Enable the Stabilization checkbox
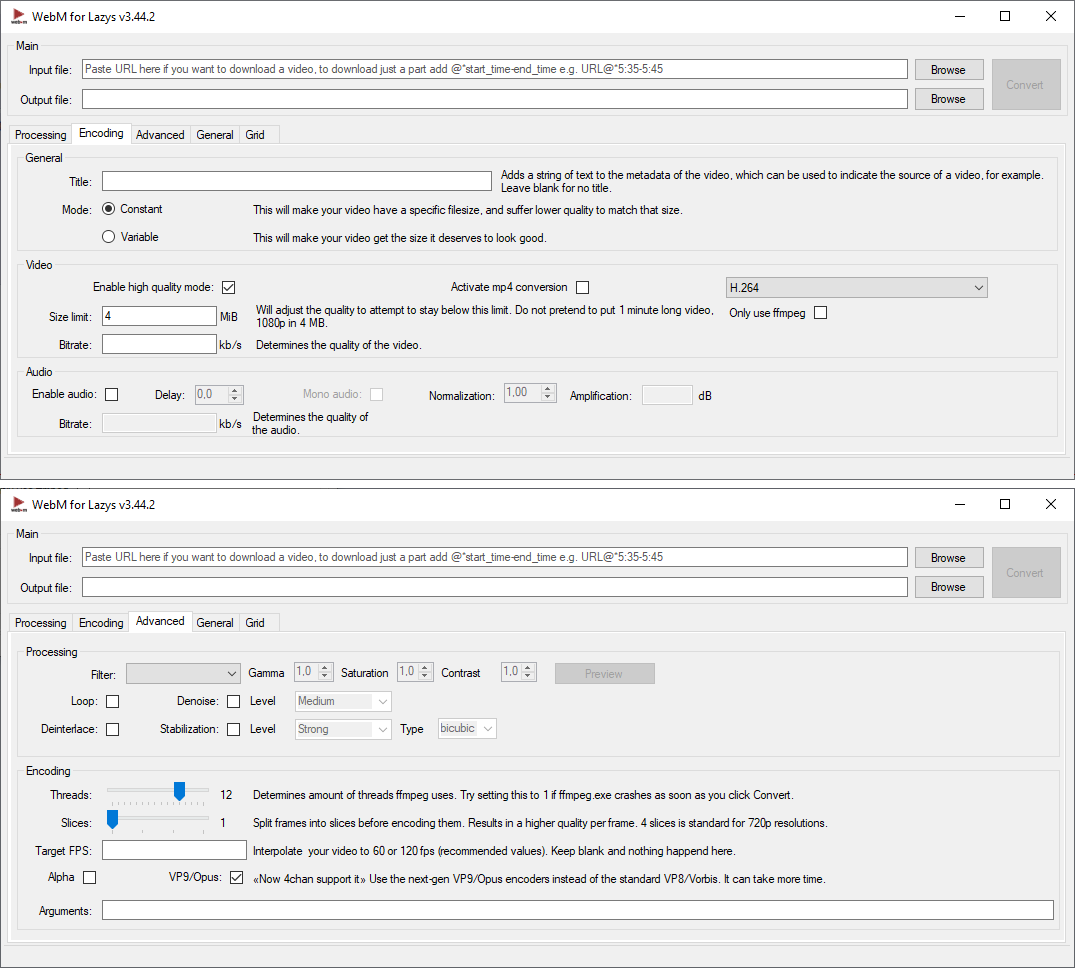 click(234, 730)
